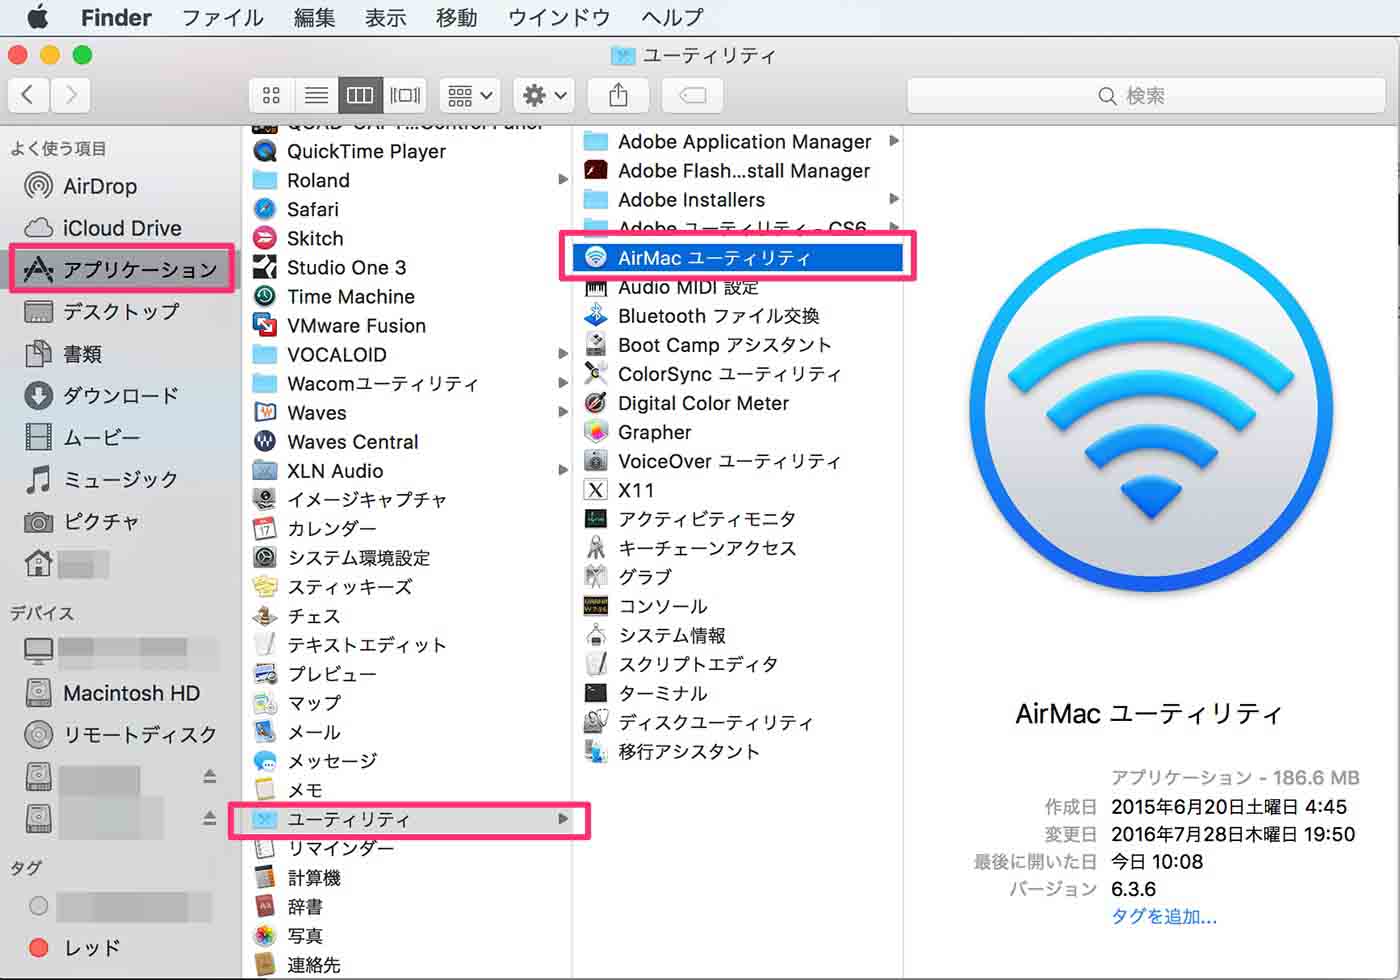
Task: Select Macintosh HD in the sidebar
Action: coord(122,693)
